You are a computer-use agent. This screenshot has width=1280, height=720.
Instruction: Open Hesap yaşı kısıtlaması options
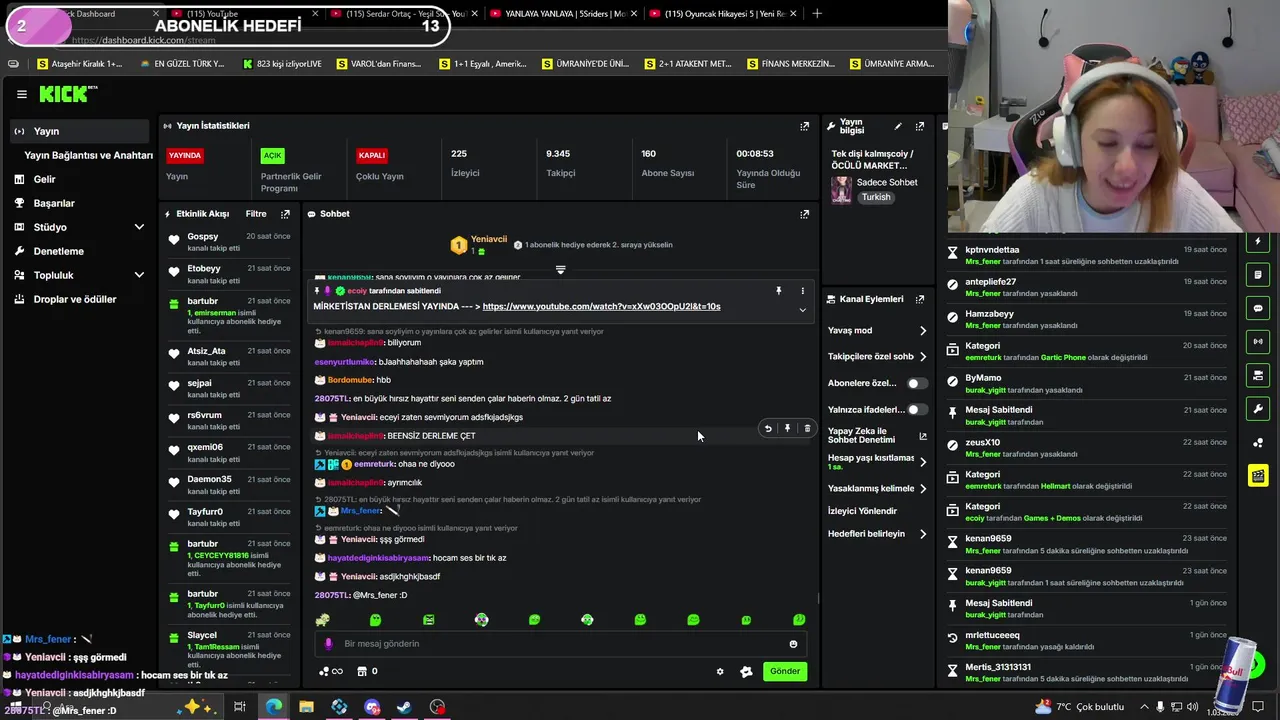tap(877, 462)
